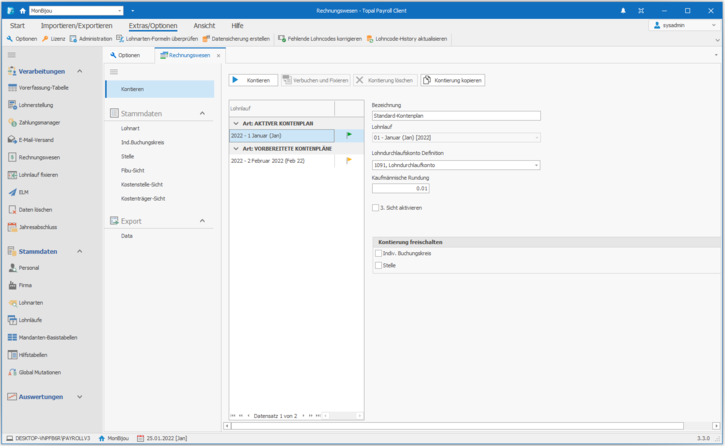Open Global Mutationen in sidebar
This screenshot has height=446, width=725.
pos(40,372)
